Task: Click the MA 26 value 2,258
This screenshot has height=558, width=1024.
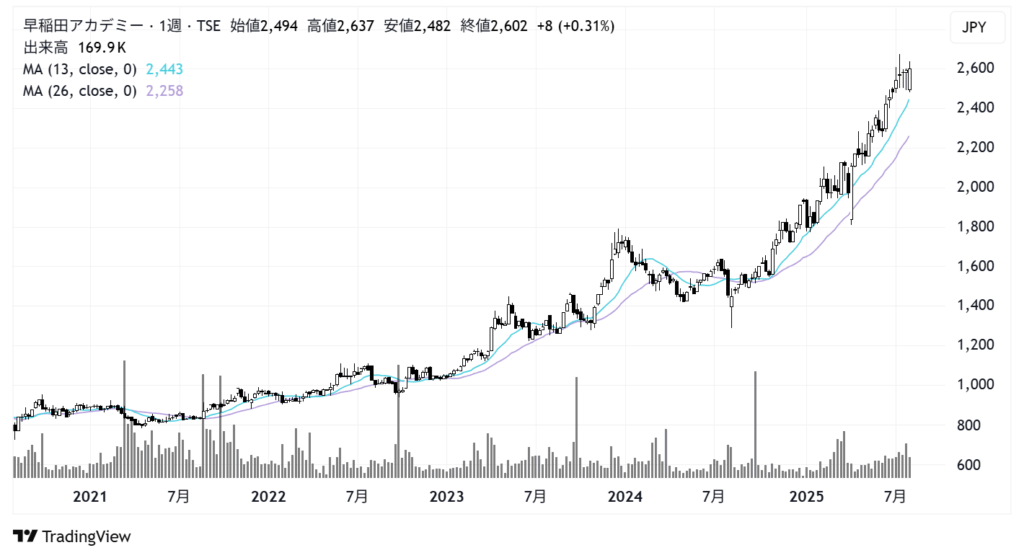Action: [165, 91]
